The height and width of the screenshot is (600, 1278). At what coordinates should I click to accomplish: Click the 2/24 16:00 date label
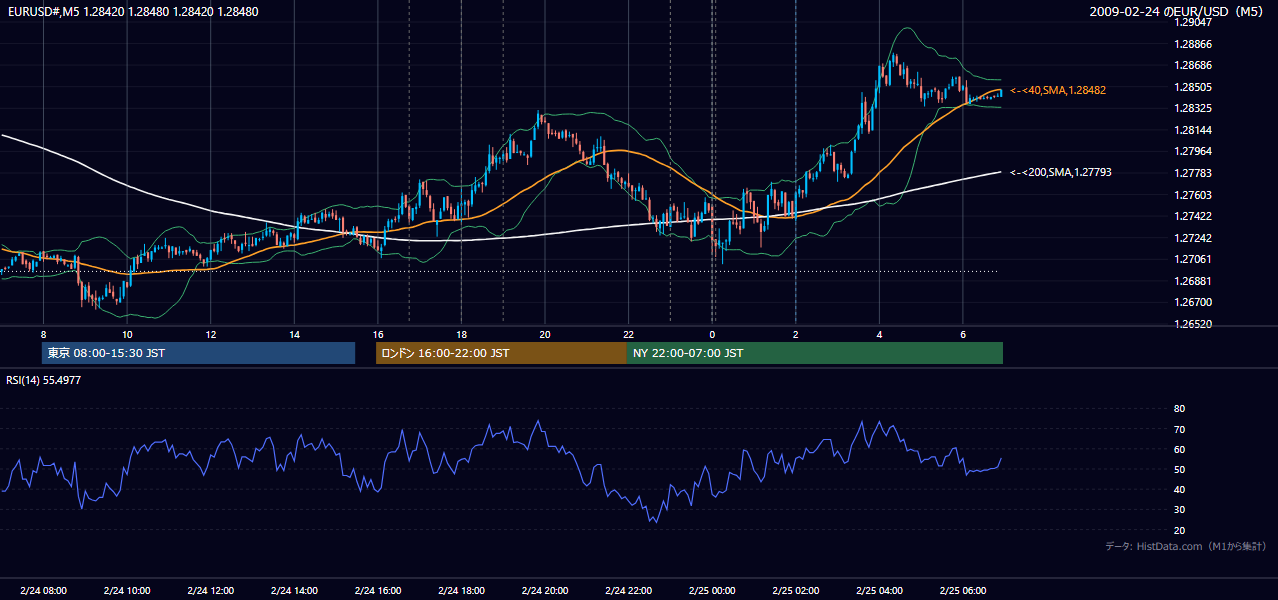(377, 590)
